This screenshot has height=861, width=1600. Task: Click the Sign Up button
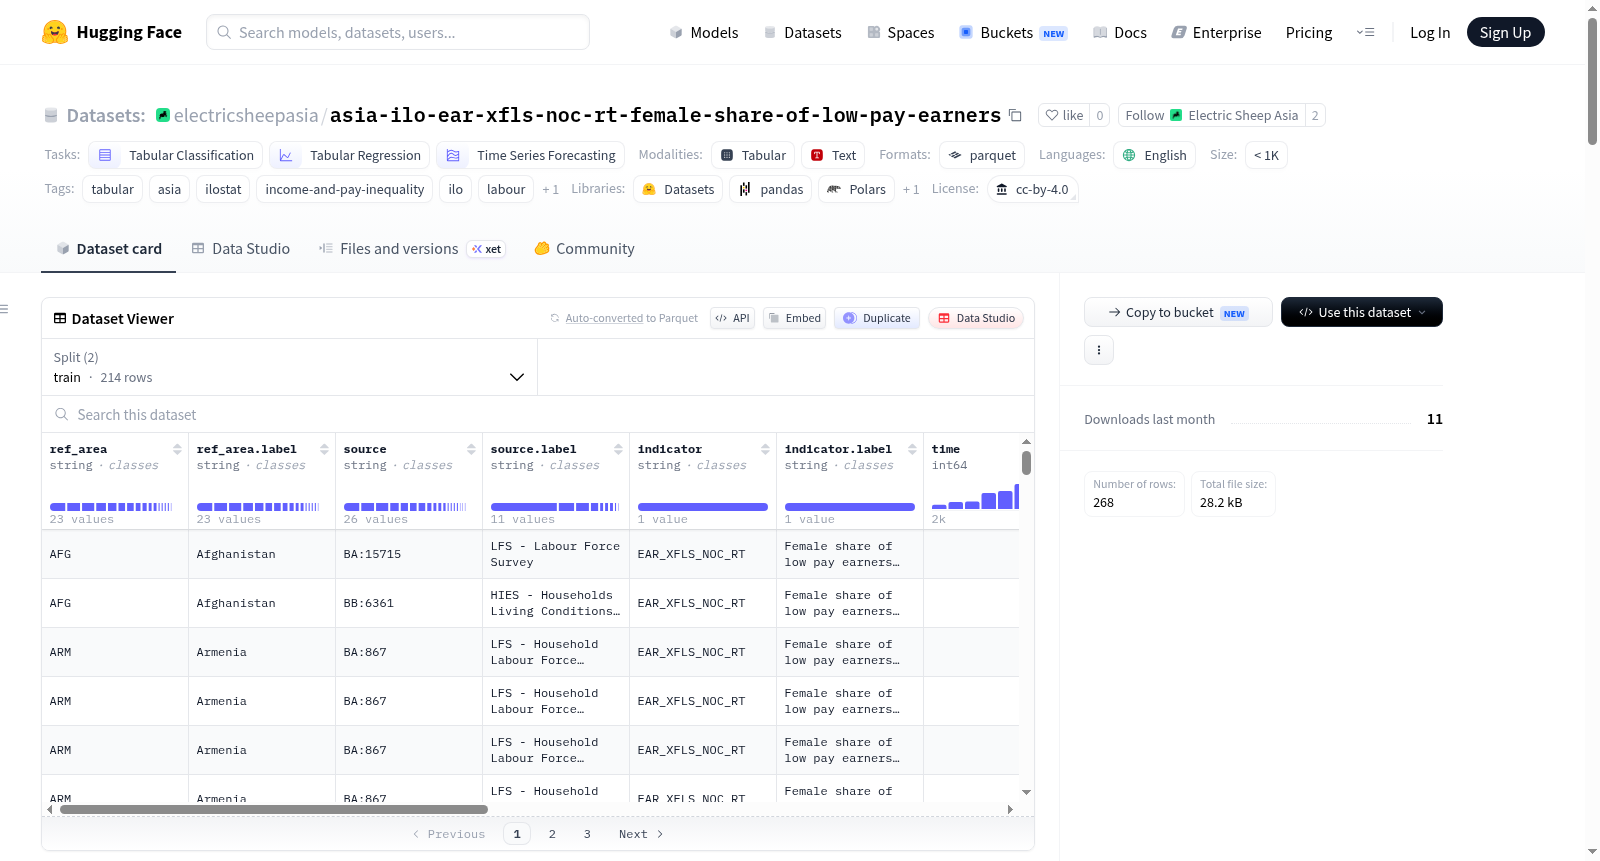1505,32
